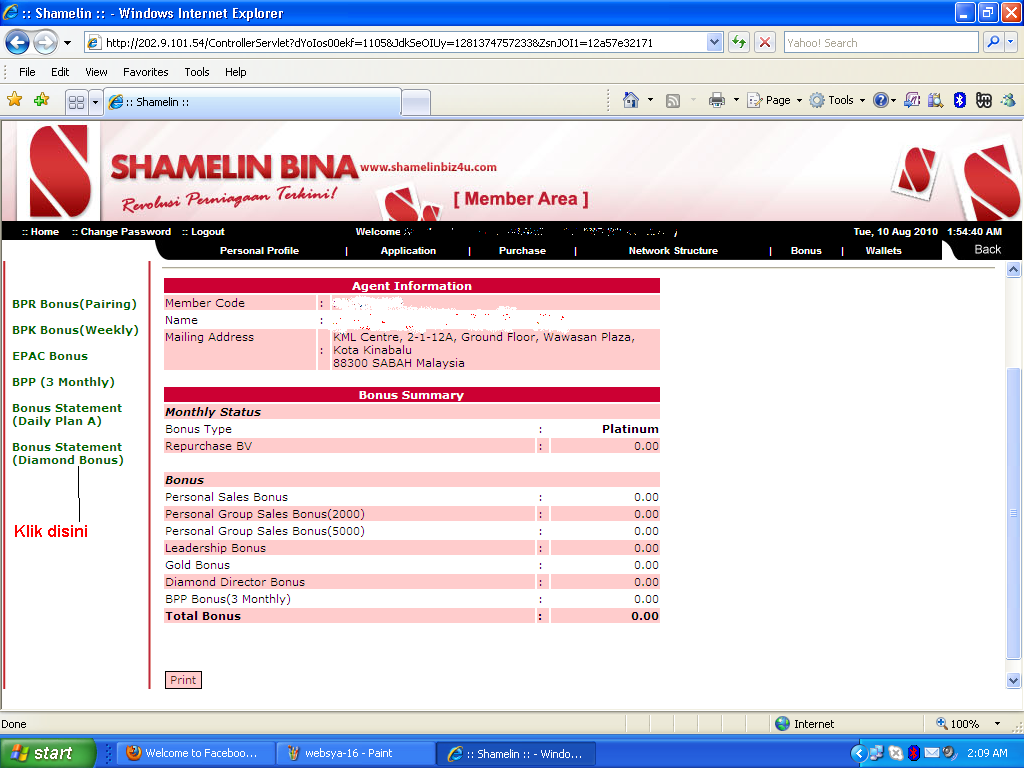Click the scrollbar down arrow
Image resolution: width=1024 pixels, height=768 pixels.
pyautogui.click(x=1013, y=680)
